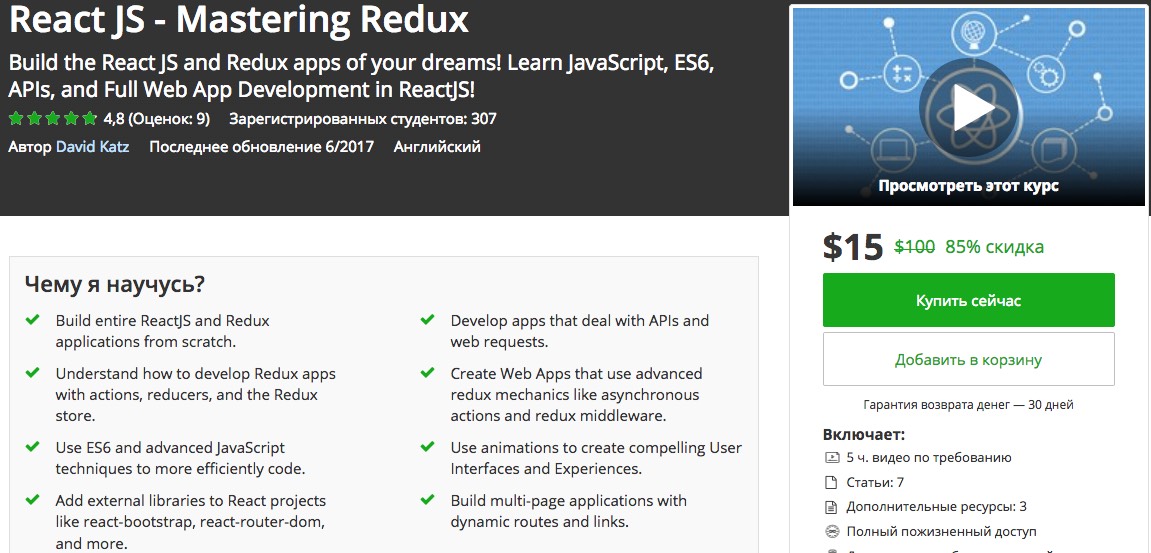
Task: Click the checkmark beside "Build multi-page applications"
Action: click(428, 500)
